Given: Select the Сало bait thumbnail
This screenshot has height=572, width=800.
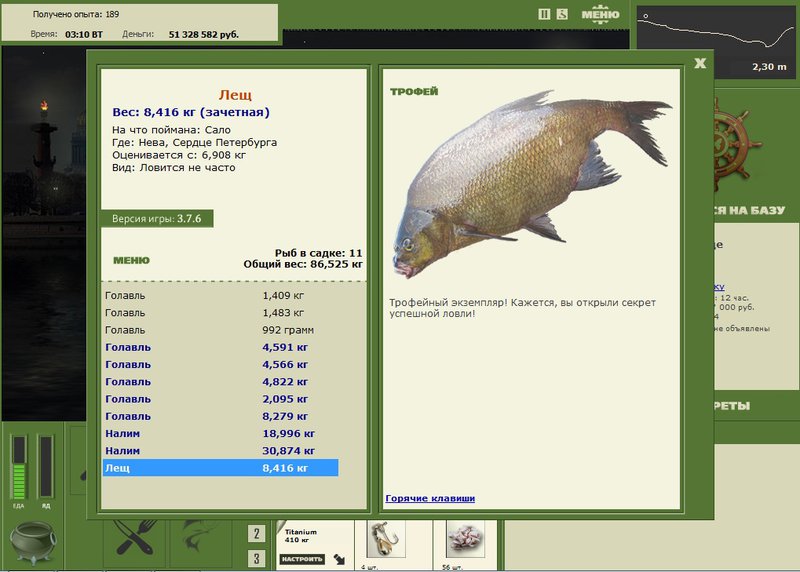Looking at the screenshot, I should pyautogui.click(x=465, y=539).
